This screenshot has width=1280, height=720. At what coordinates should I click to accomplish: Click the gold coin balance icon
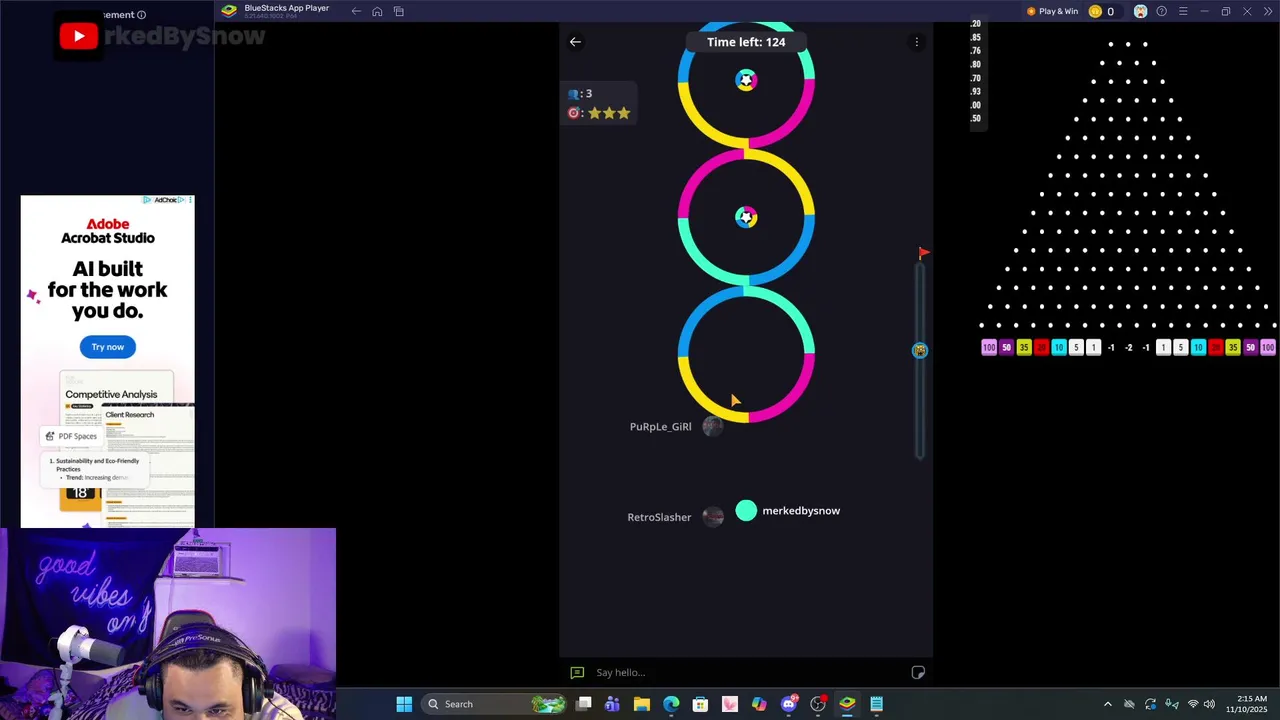point(1095,11)
